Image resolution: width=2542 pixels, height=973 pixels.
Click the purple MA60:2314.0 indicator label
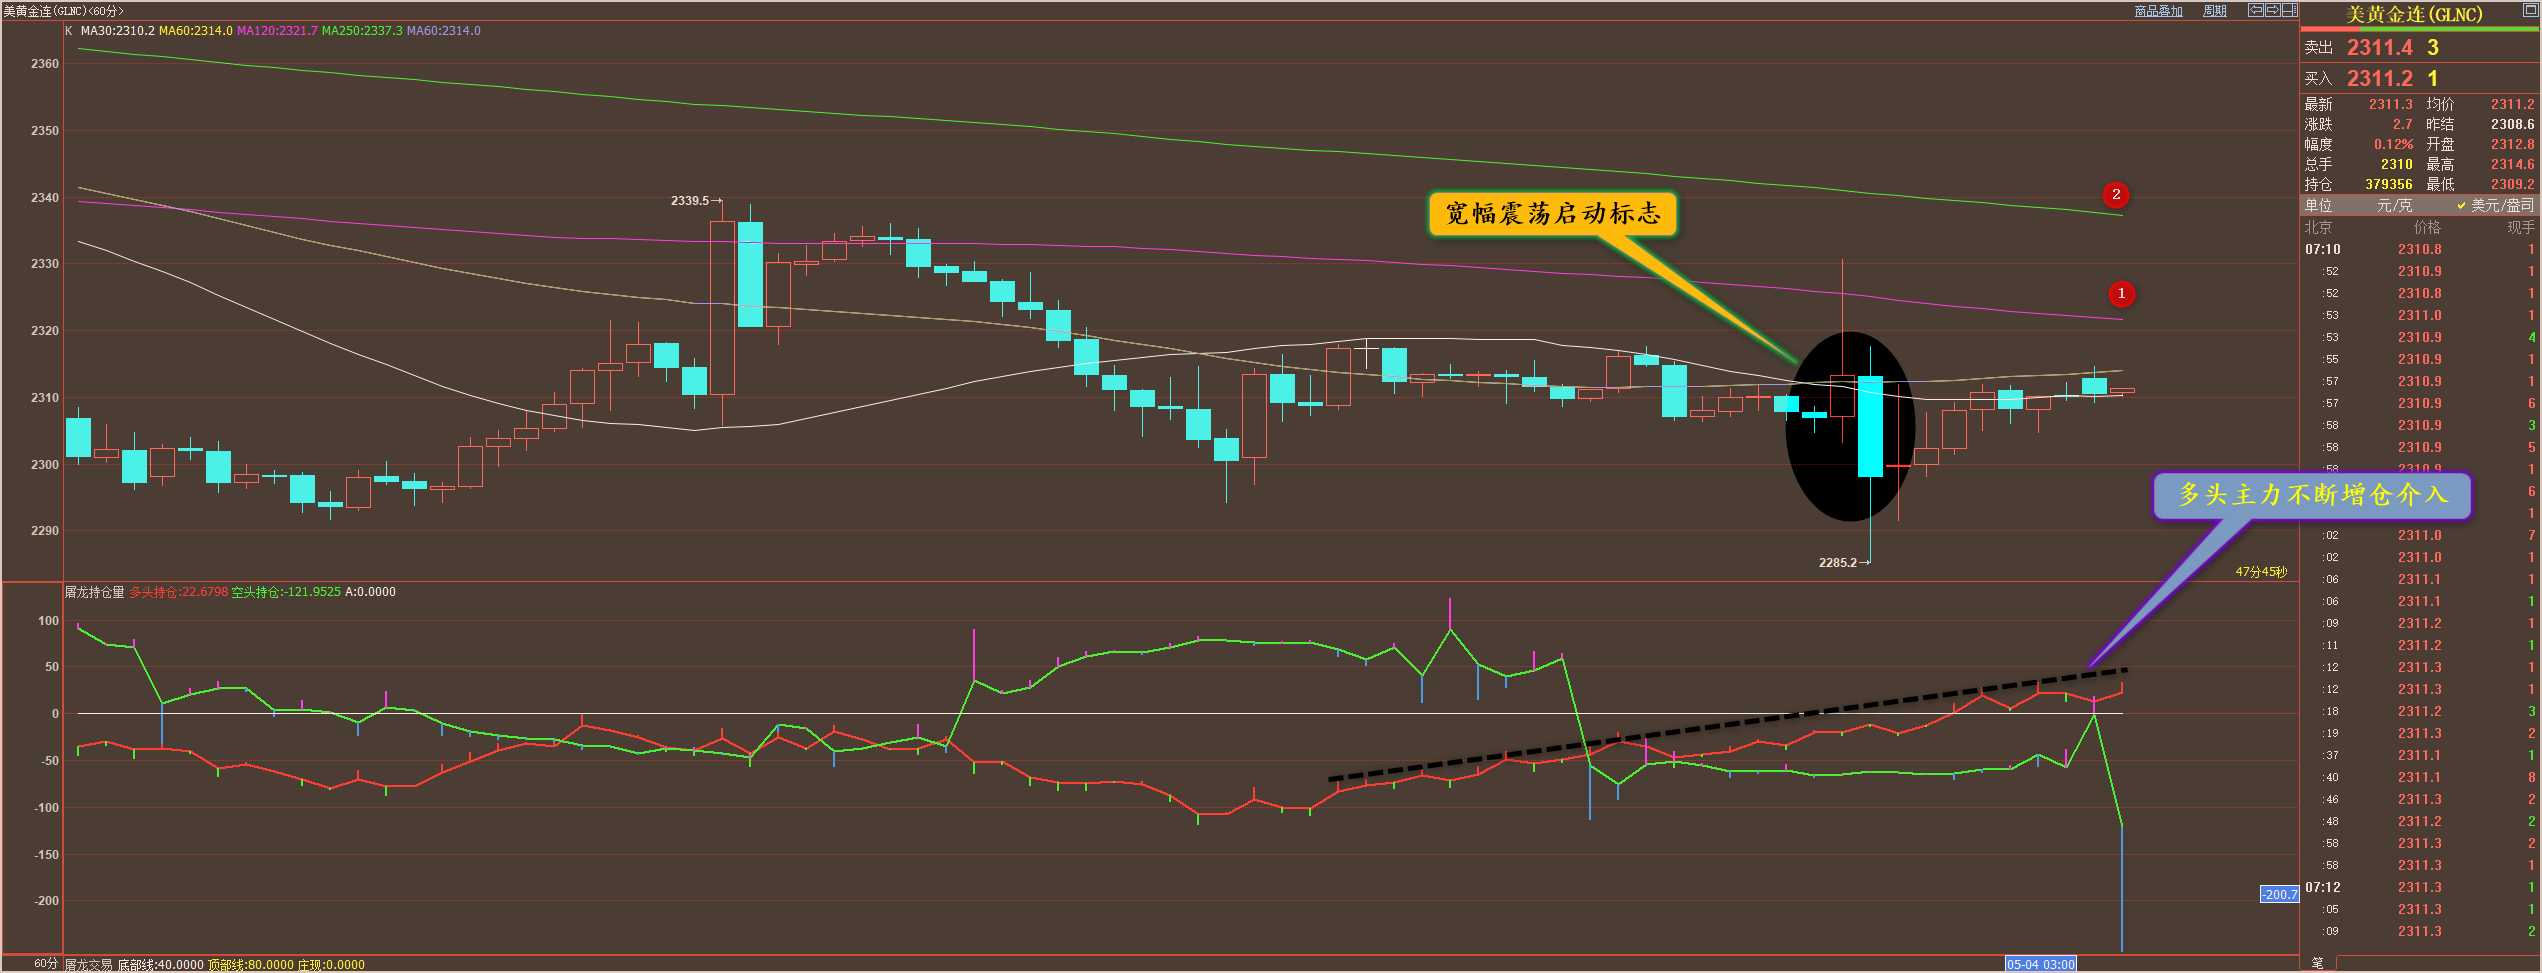[x=443, y=31]
